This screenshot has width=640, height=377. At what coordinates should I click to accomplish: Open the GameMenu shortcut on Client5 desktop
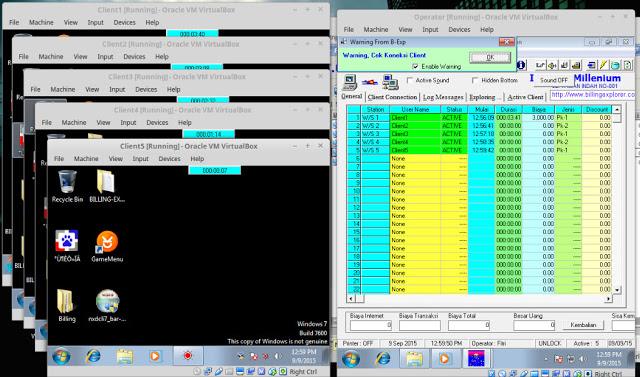pyautogui.click(x=107, y=246)
